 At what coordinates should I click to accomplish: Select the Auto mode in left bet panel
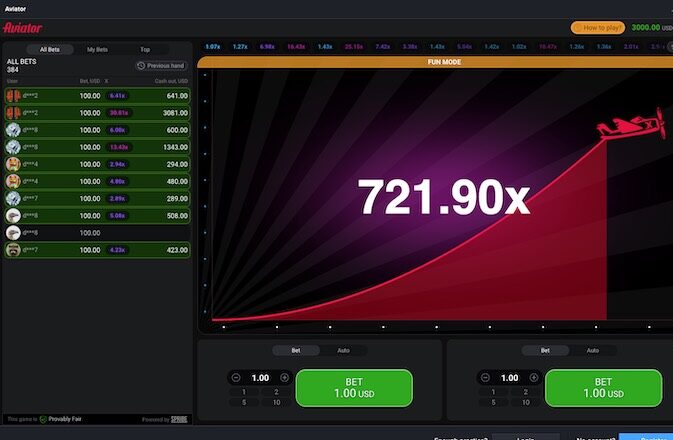tap(343, 351)
